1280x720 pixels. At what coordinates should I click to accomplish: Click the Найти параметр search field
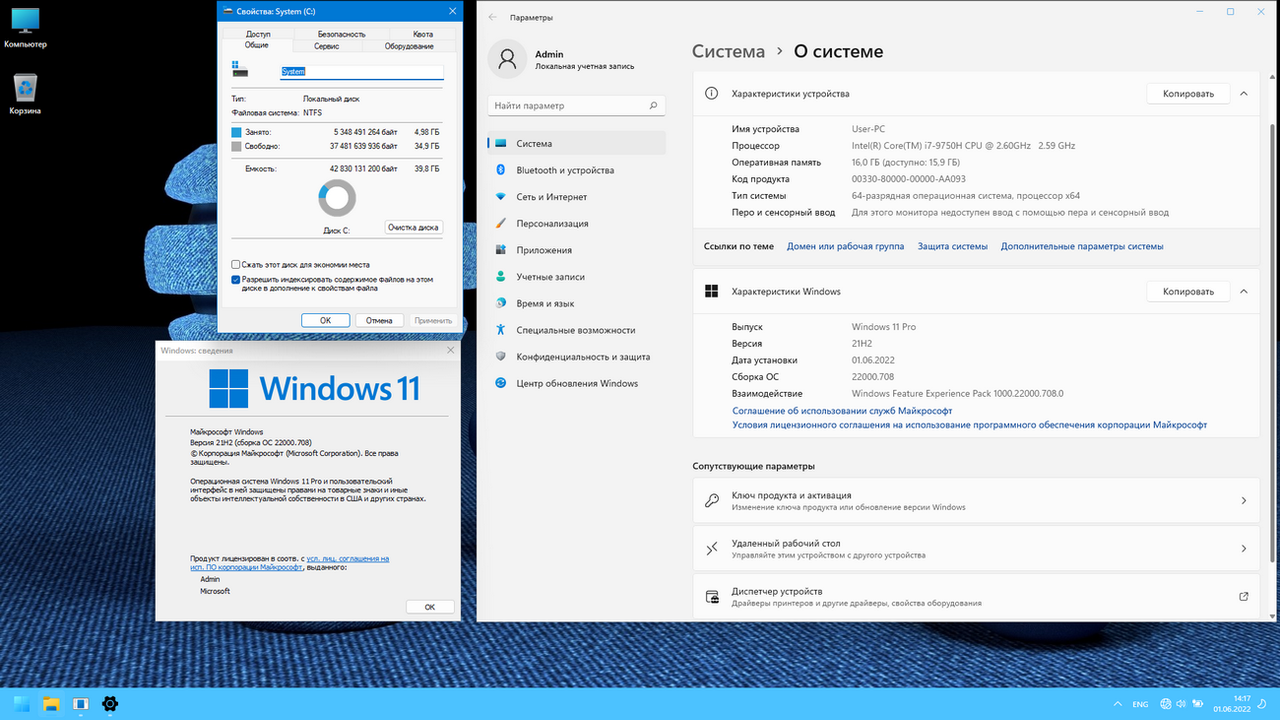pyautogui.click(x=576, y=105)
